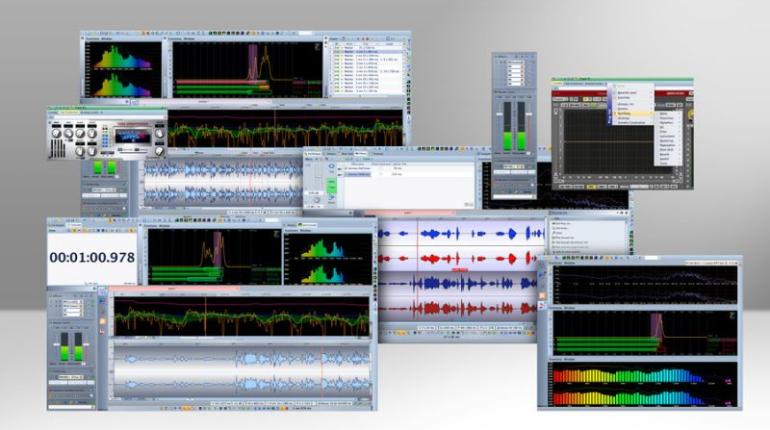This screenshot has width=770, height=430.
Task: Click the purple highlighted region in top loudness graph
Action: point(252,62)
